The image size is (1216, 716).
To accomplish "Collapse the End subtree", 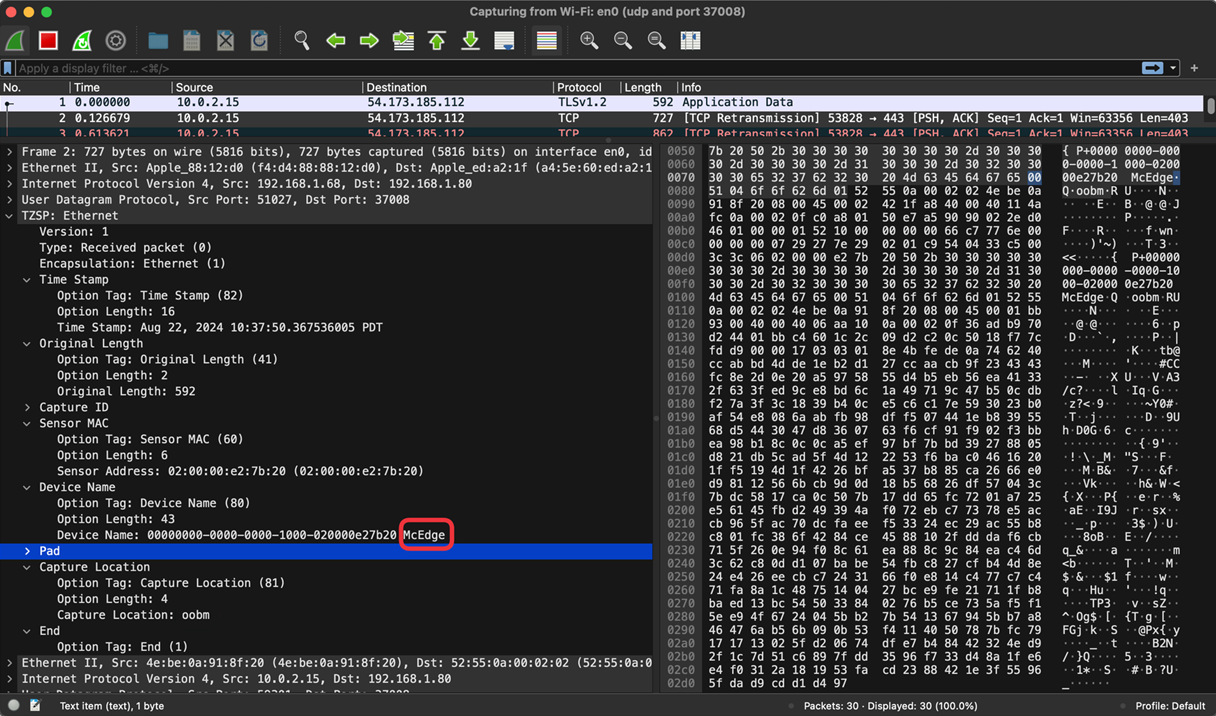I will 27,631.
